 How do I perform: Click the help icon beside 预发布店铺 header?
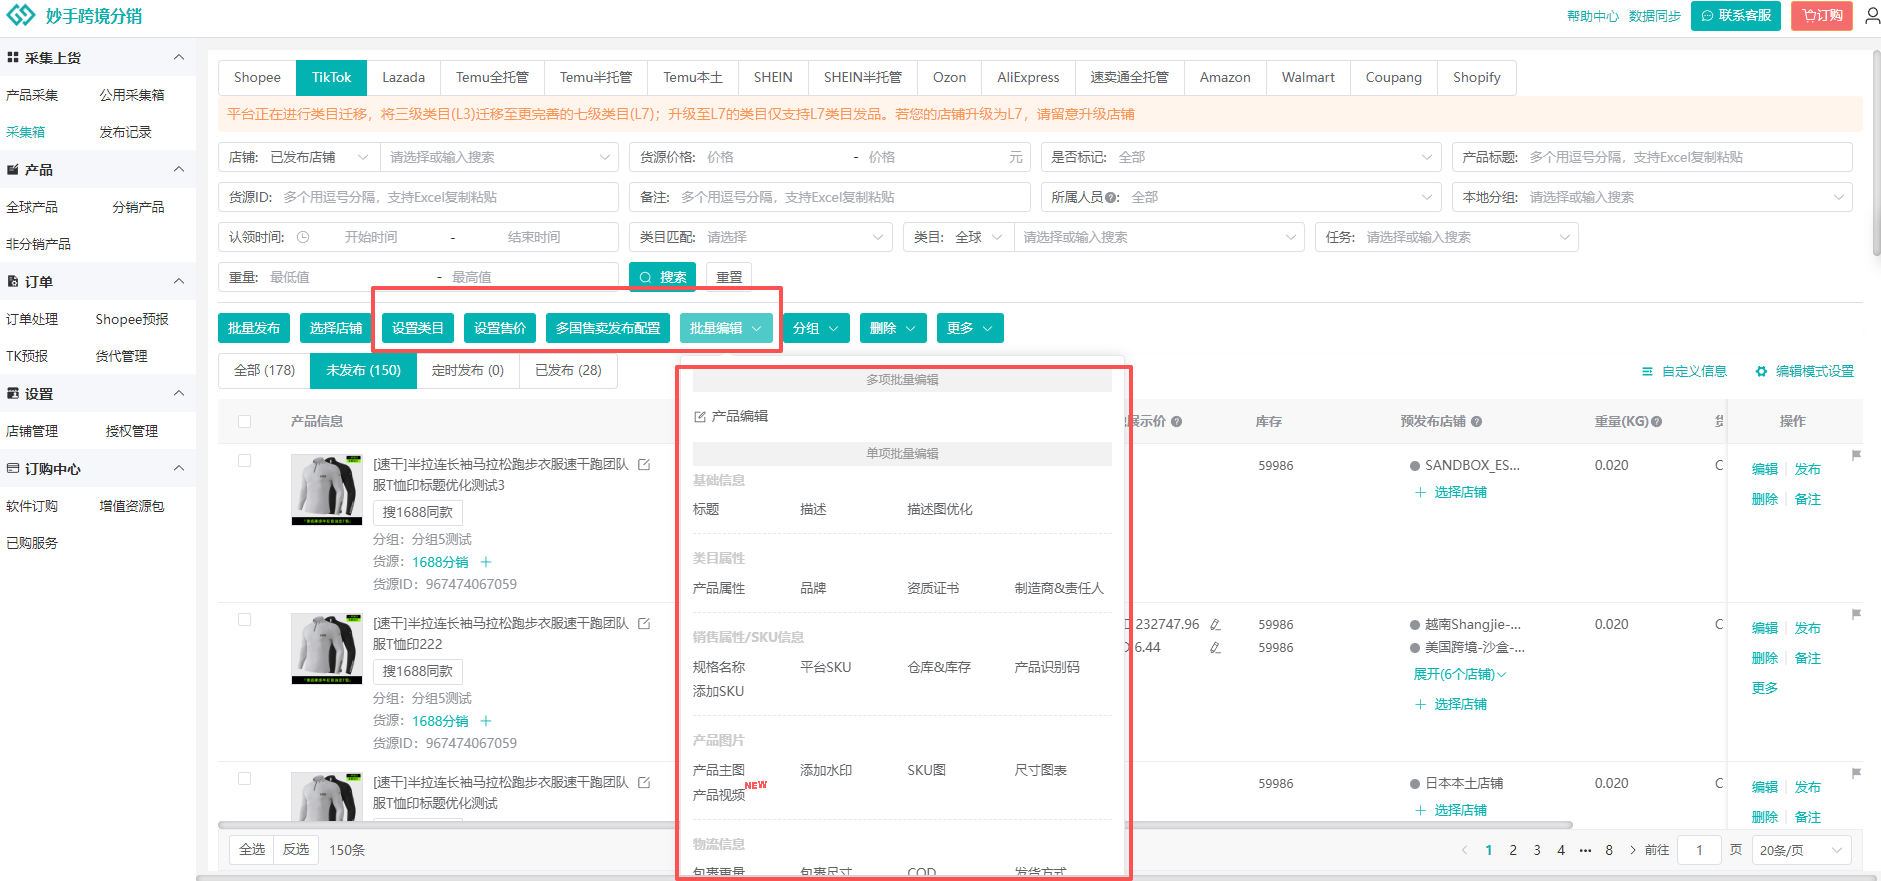(x=1477, y=422)
